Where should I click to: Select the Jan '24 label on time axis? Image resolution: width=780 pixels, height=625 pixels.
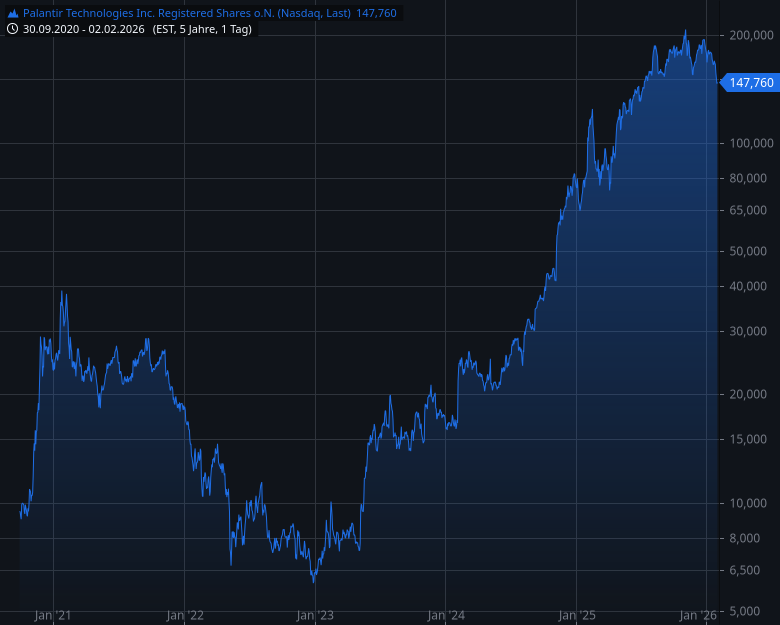446,615
